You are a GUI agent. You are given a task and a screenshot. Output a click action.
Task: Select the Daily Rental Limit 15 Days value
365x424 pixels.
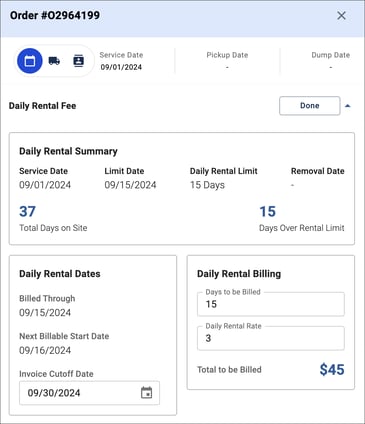coord(207,185)
